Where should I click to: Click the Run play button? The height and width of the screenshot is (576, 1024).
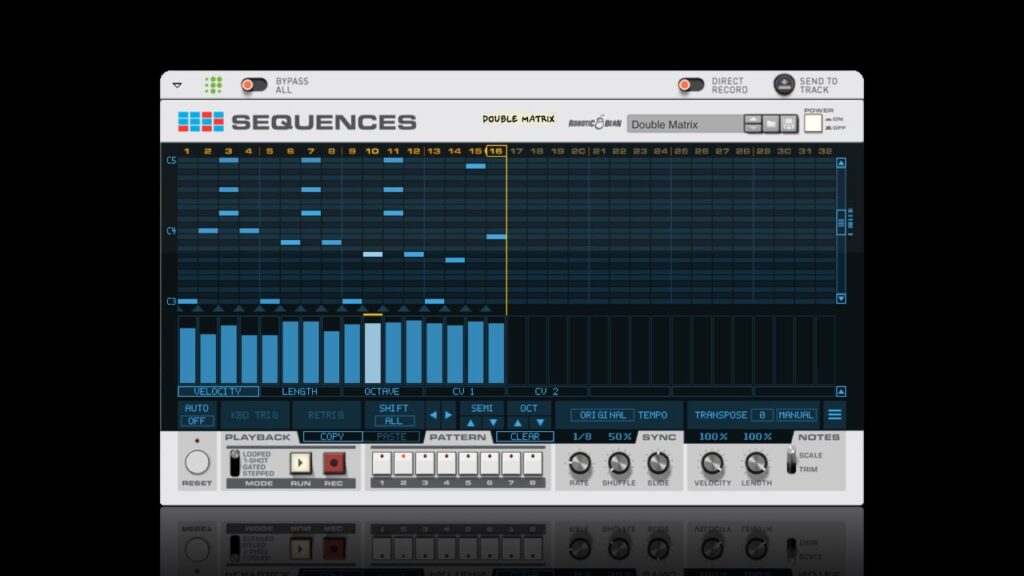300,463
